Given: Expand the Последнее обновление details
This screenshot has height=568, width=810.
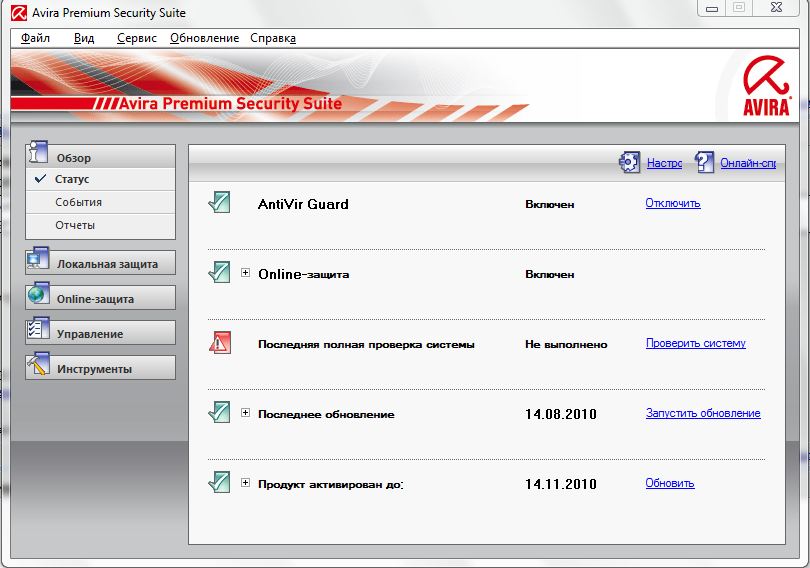Looking at the screenshot, I should [x=245, y=413].
